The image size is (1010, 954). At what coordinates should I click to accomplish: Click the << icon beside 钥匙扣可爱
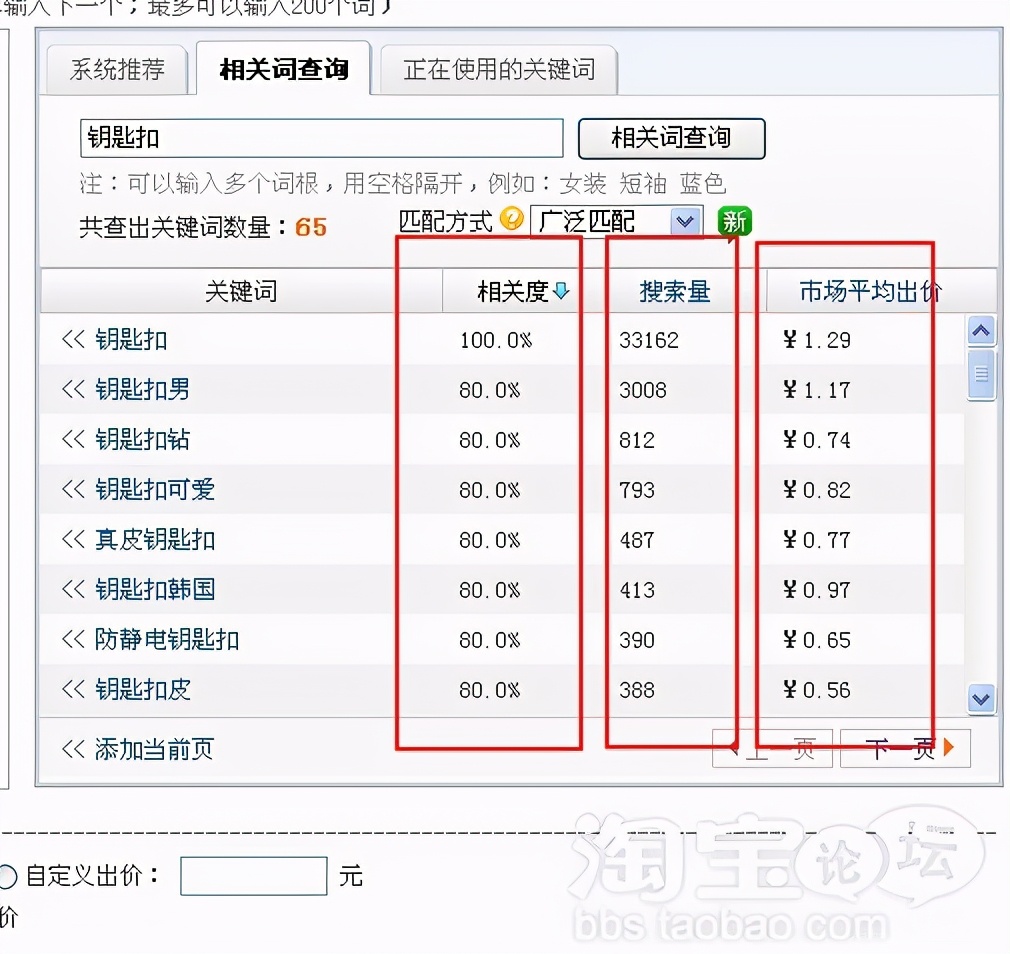(74, 489)
